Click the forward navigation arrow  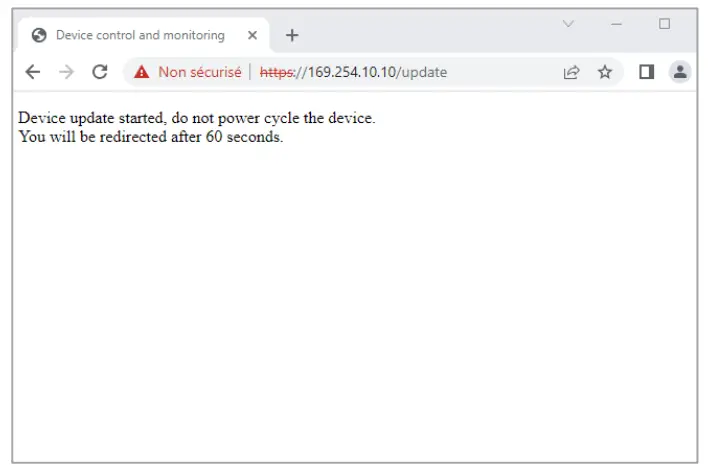pos(66,72)
